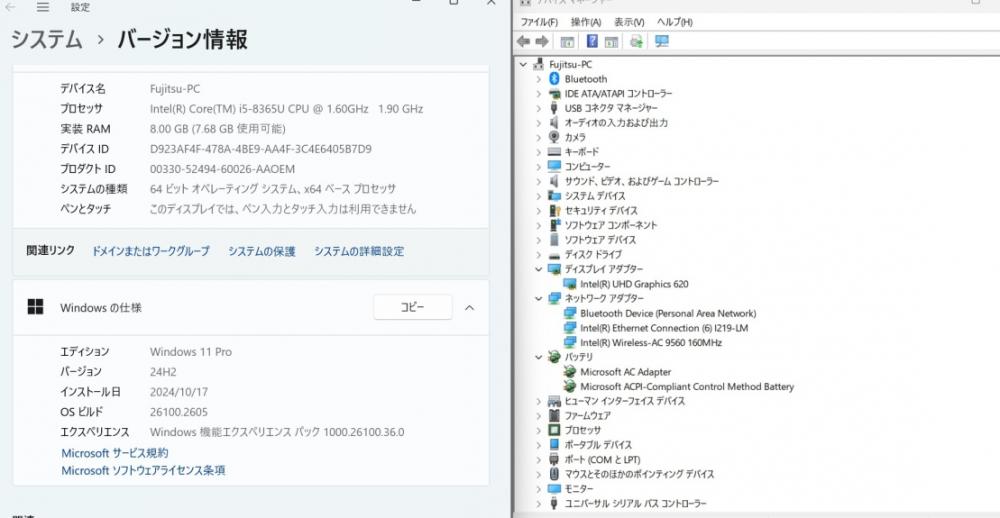The width and height of the screenshot is (1000, 518).
Task: Select the ソフトウェア コンポーネント tree row
Action: (x=610, y=225)
